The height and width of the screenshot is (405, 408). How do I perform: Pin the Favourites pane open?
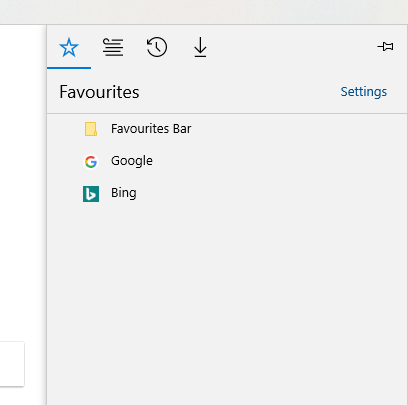pyautogui.click(x=385, y=46)
